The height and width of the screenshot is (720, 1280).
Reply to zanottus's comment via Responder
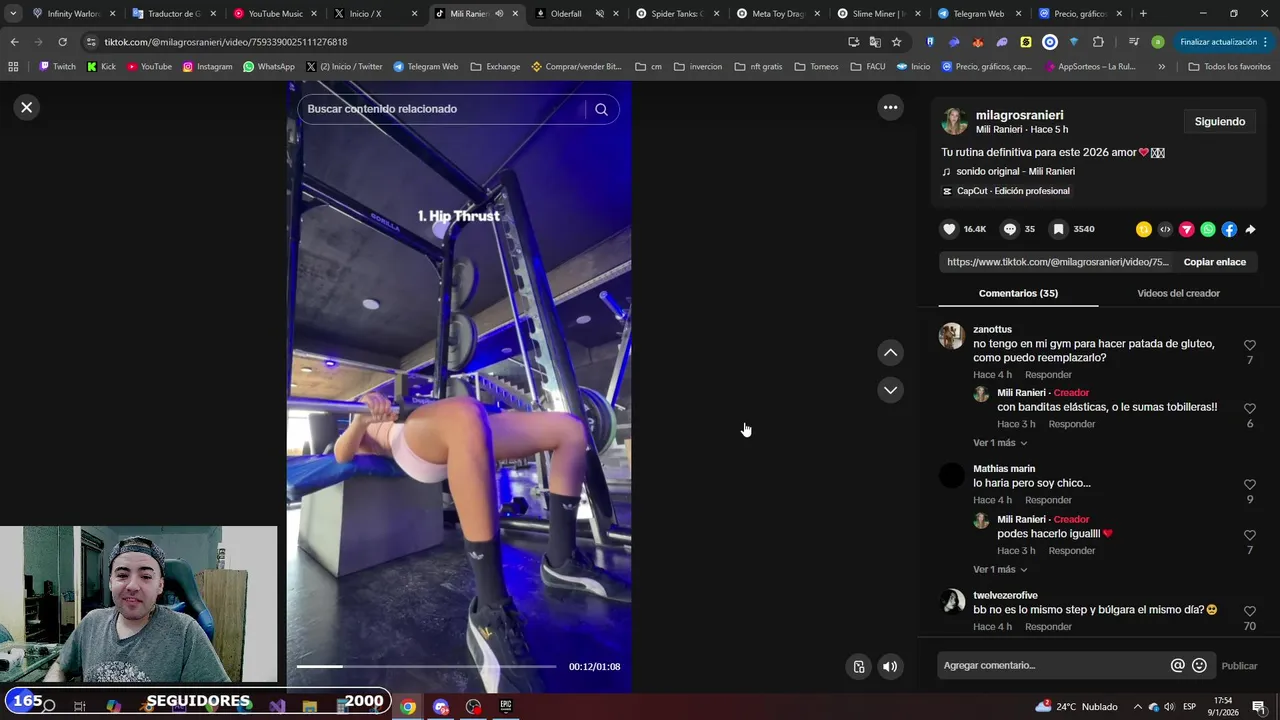pyautogui.click(x=1048, y=375)
